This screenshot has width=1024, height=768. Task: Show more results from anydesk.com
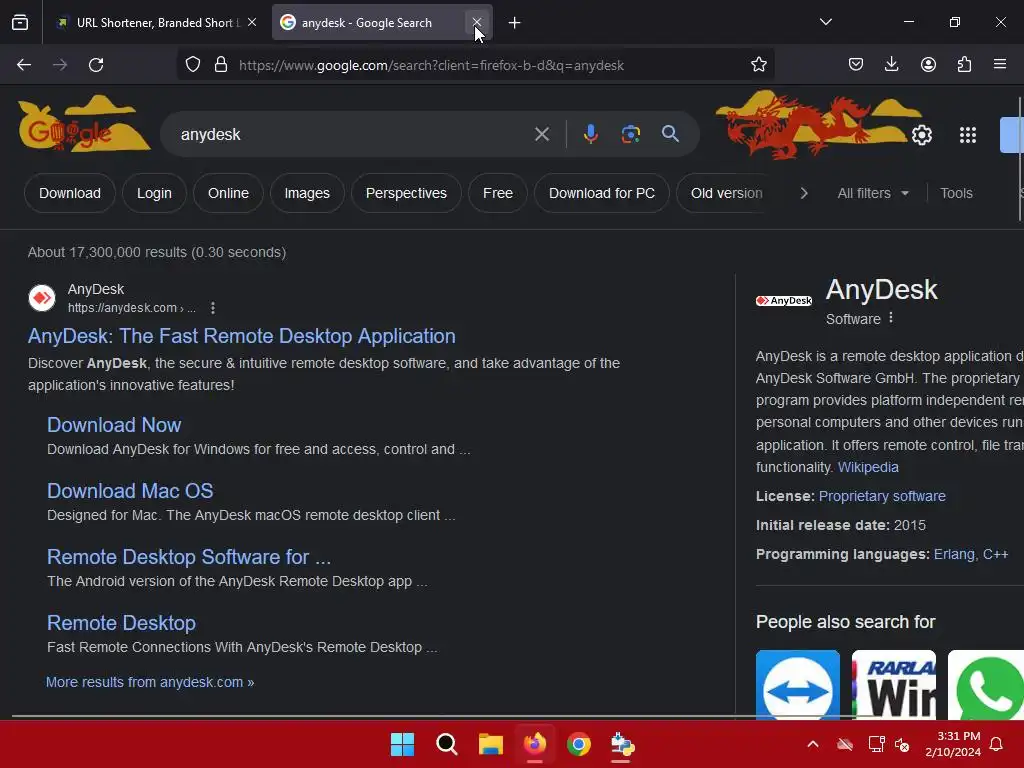click(x=150, y=682)
